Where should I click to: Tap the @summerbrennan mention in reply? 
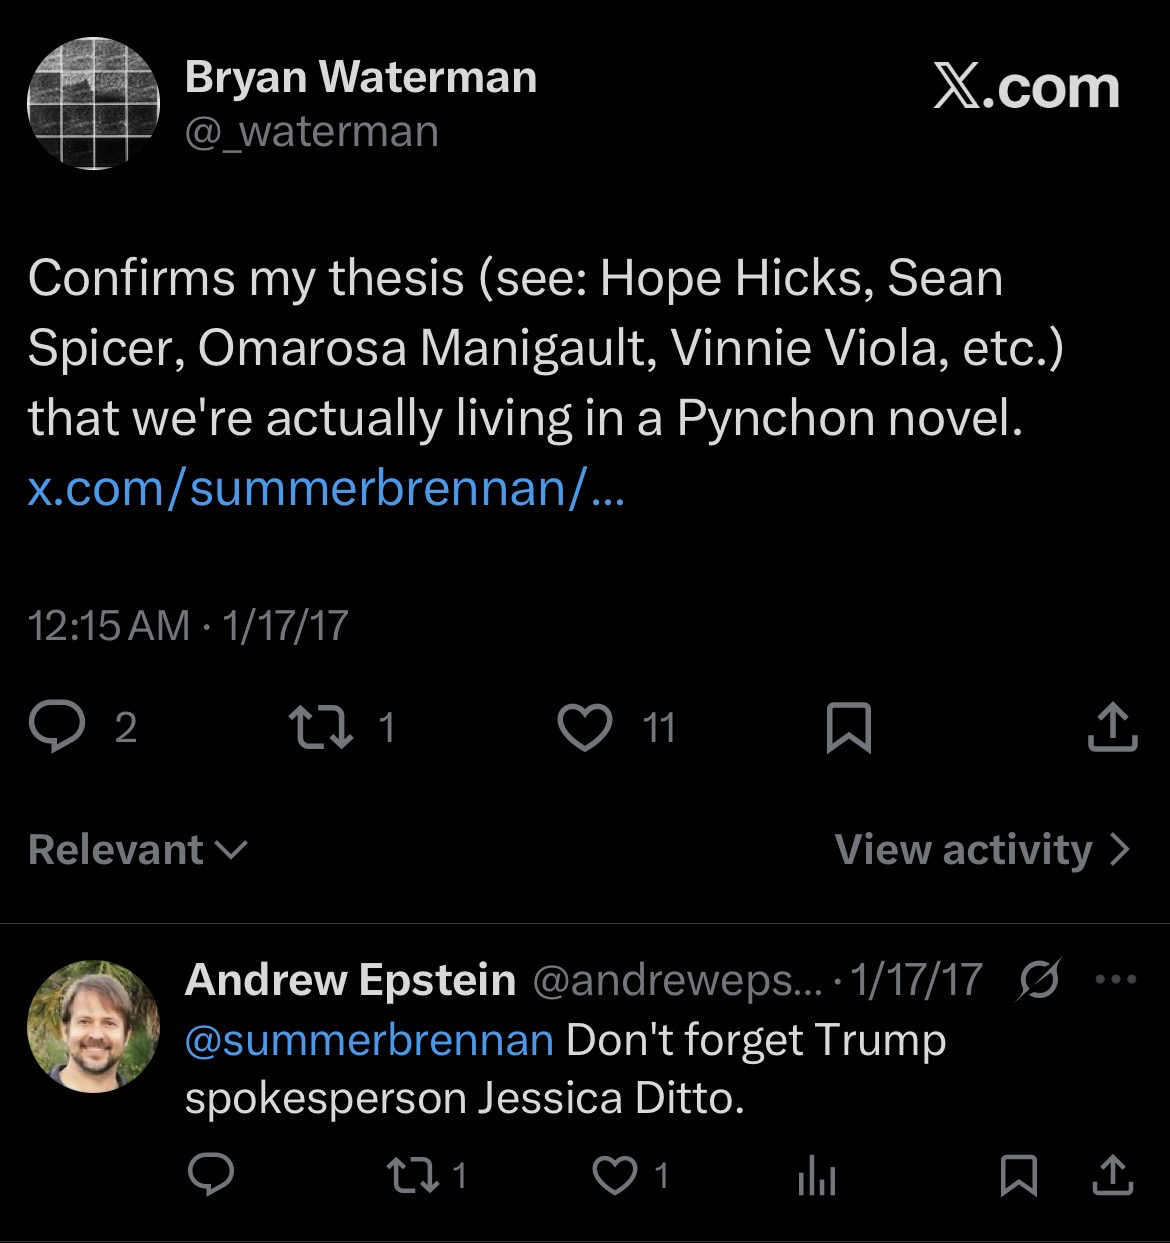pyautogui.click(x=368, y=1039)
